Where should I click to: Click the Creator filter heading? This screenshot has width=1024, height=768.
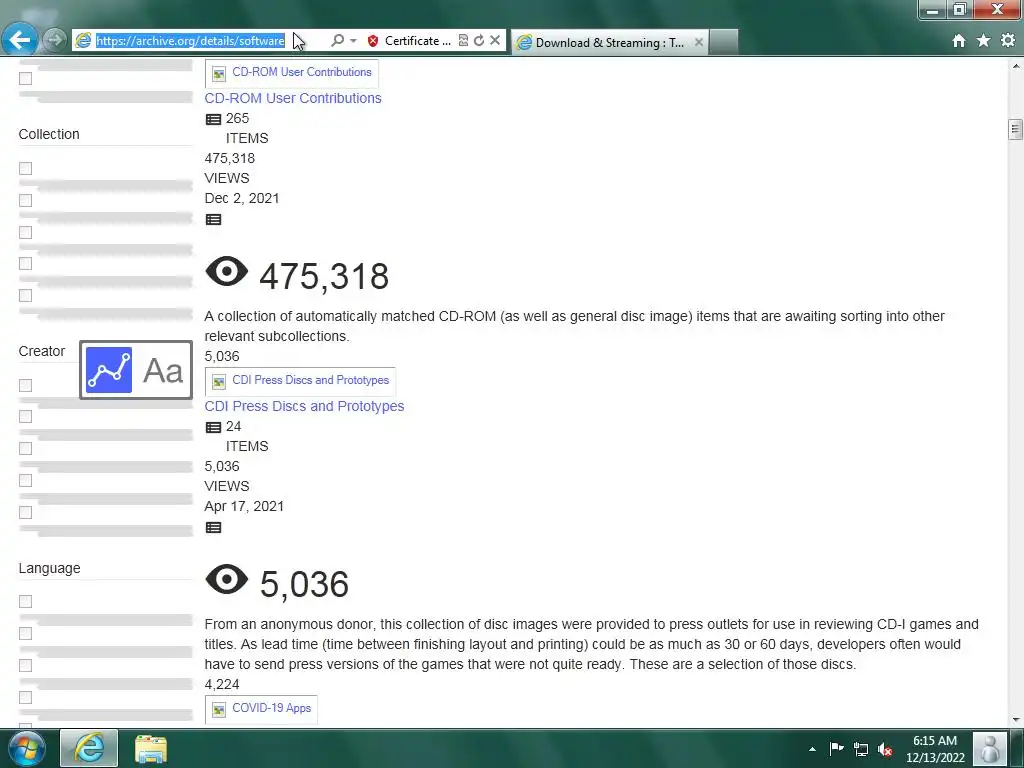(x=42, y=351)
